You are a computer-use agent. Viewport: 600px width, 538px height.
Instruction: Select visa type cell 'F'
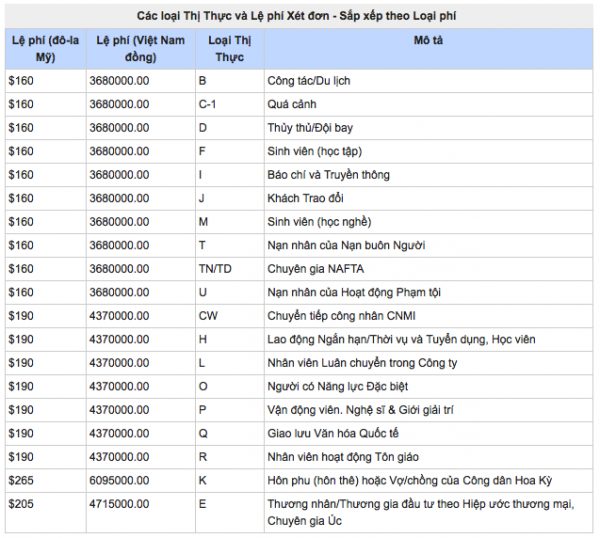tap(230, 152)
